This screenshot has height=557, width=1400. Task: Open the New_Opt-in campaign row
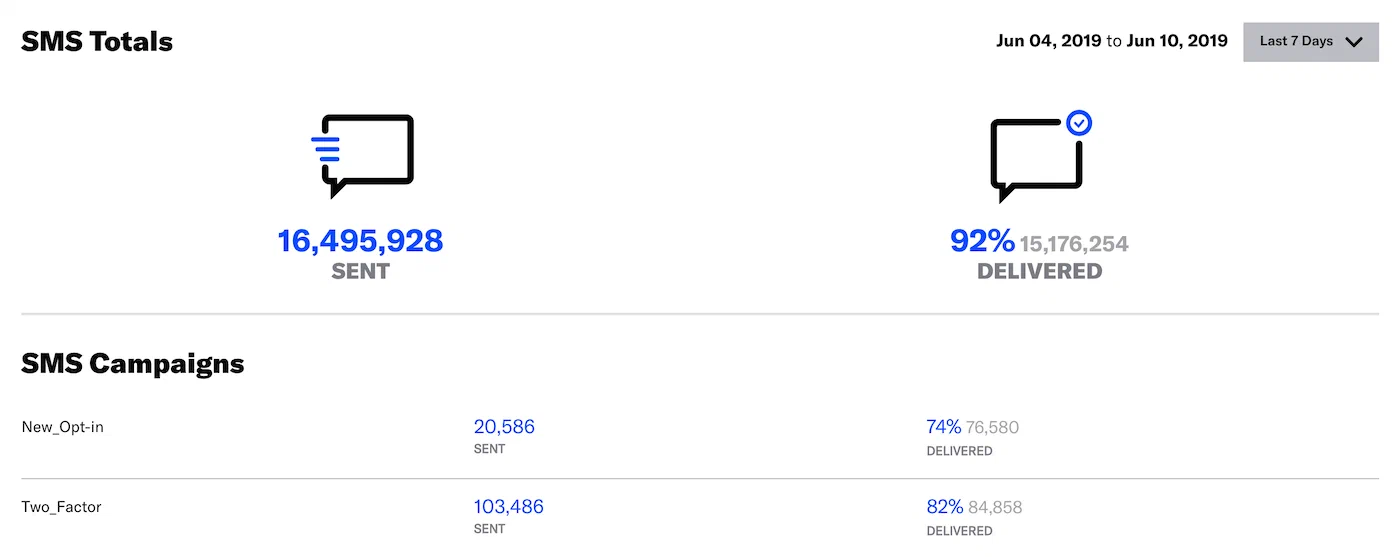[x=63, y=427]
